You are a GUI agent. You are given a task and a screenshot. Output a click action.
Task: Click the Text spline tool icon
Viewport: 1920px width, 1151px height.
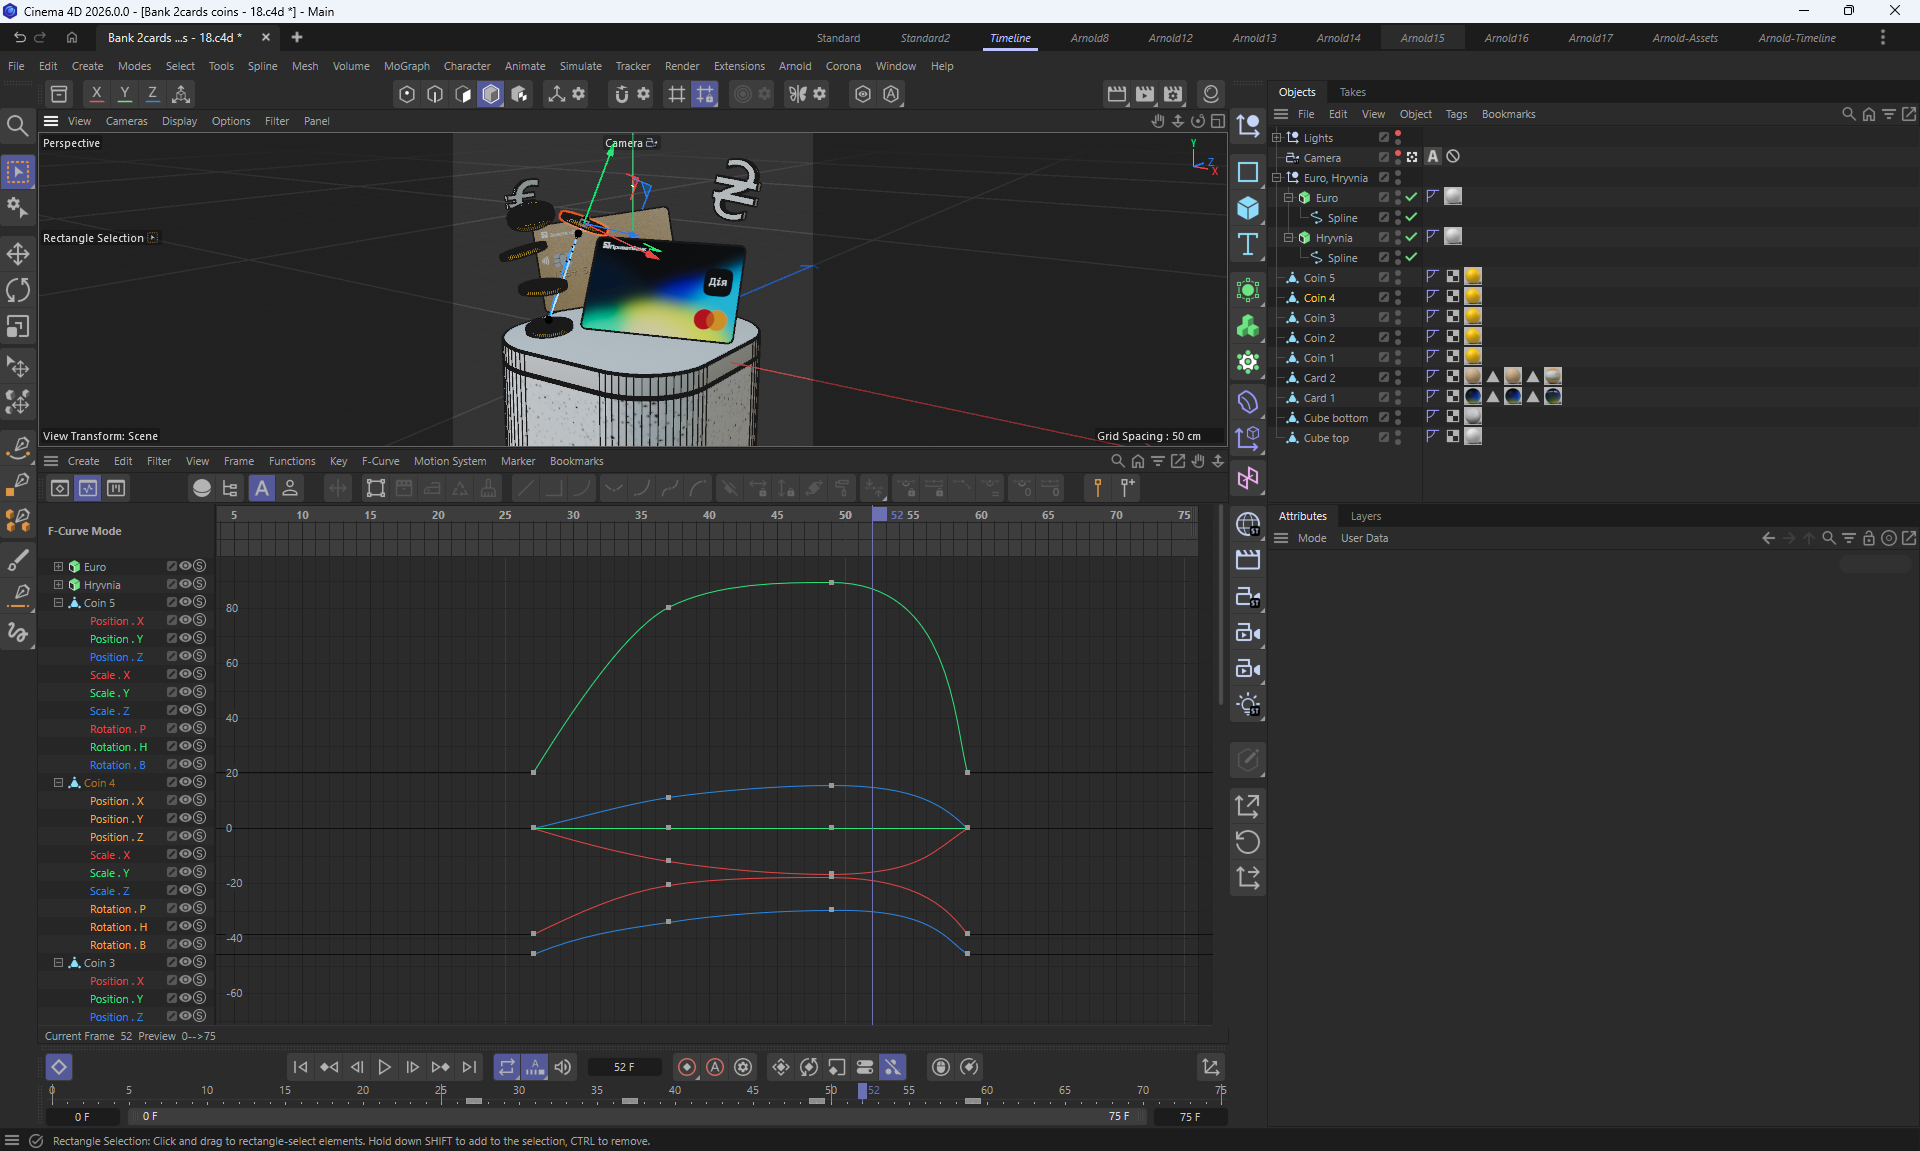point(1247,245)
